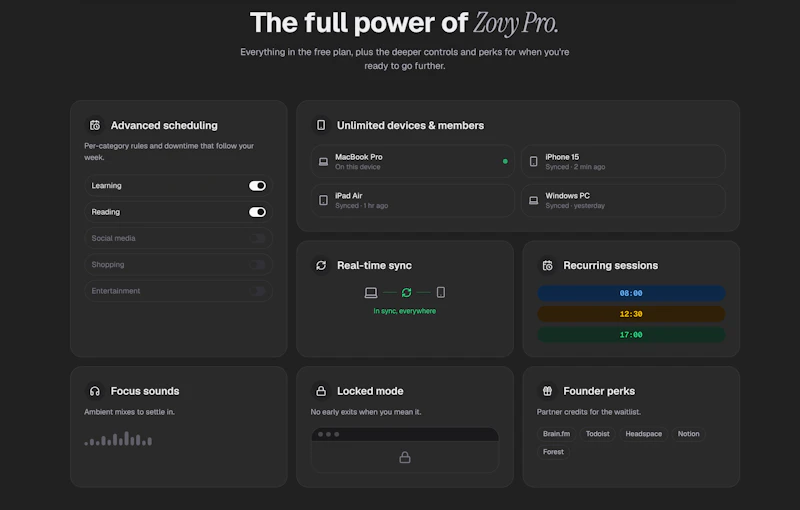Click the green online dot on MacBook Pro
The width and height of the screenshot is (800, 510).
pos(505,161)
